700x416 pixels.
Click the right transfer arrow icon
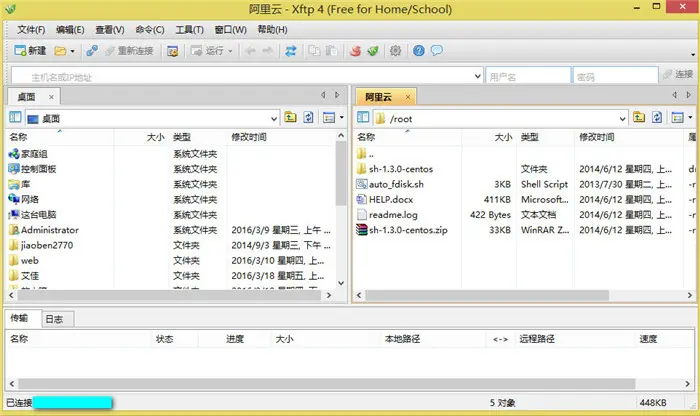[267, 51]
